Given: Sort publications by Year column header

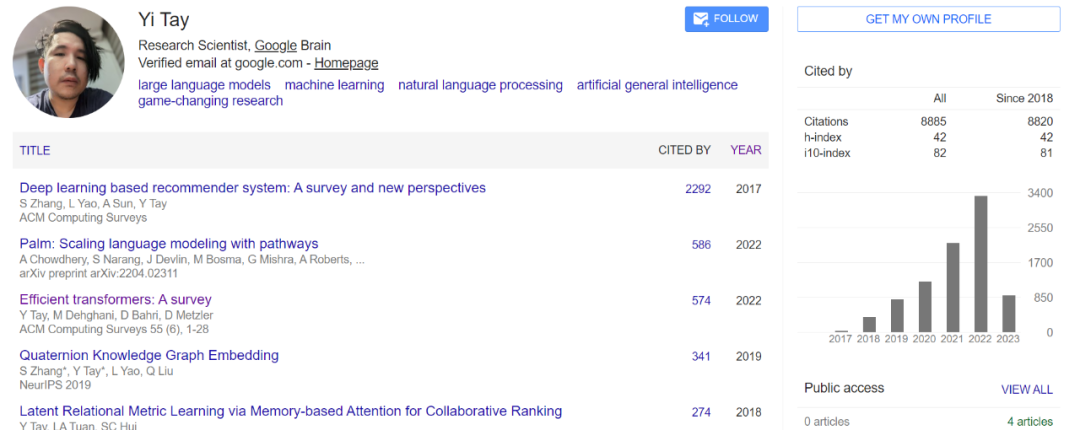Looking at the screenshot, I should tap(745, 150).
